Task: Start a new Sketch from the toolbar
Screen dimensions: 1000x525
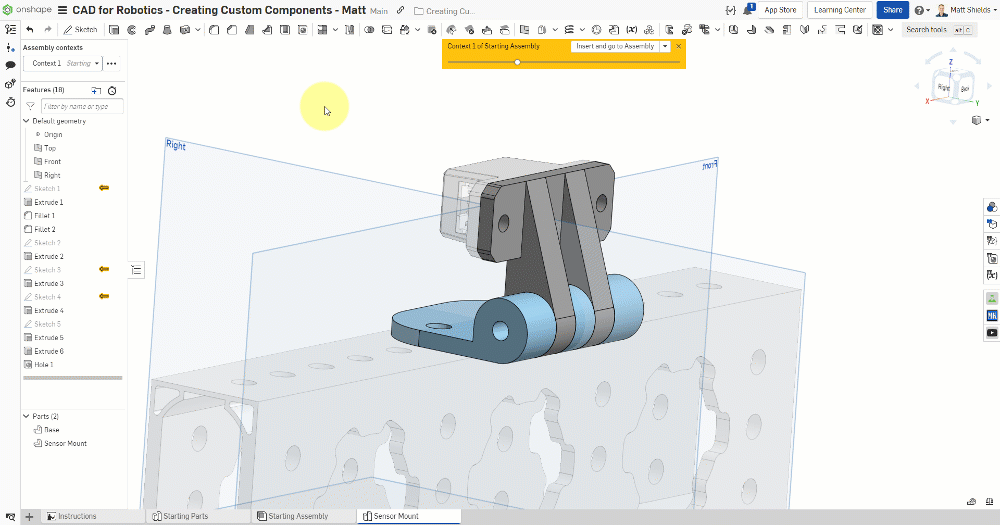Action: pyautogui.click(x=81, y=30)
